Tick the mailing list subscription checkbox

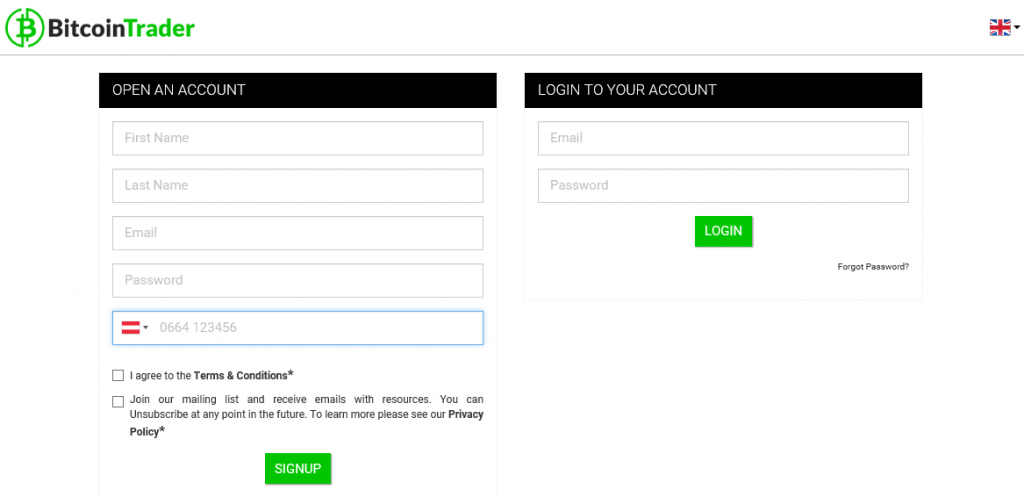(118, 402)
